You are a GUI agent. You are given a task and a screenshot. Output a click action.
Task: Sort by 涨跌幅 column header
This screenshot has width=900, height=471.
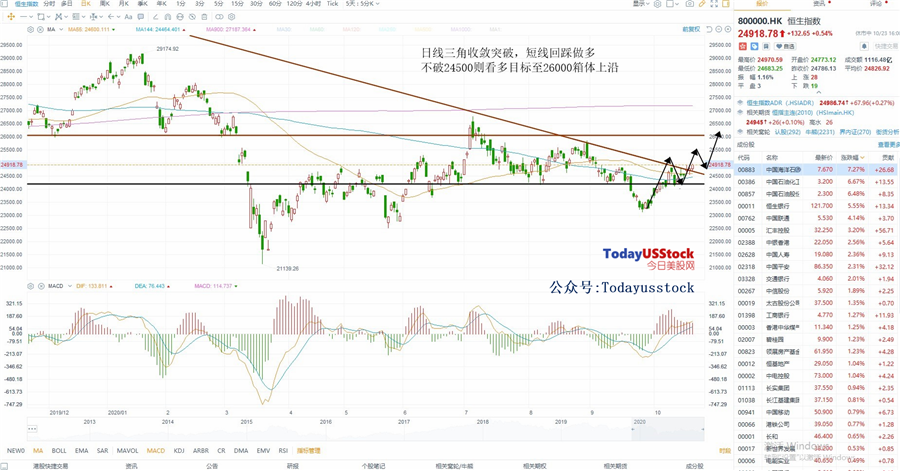pos(852,157)
